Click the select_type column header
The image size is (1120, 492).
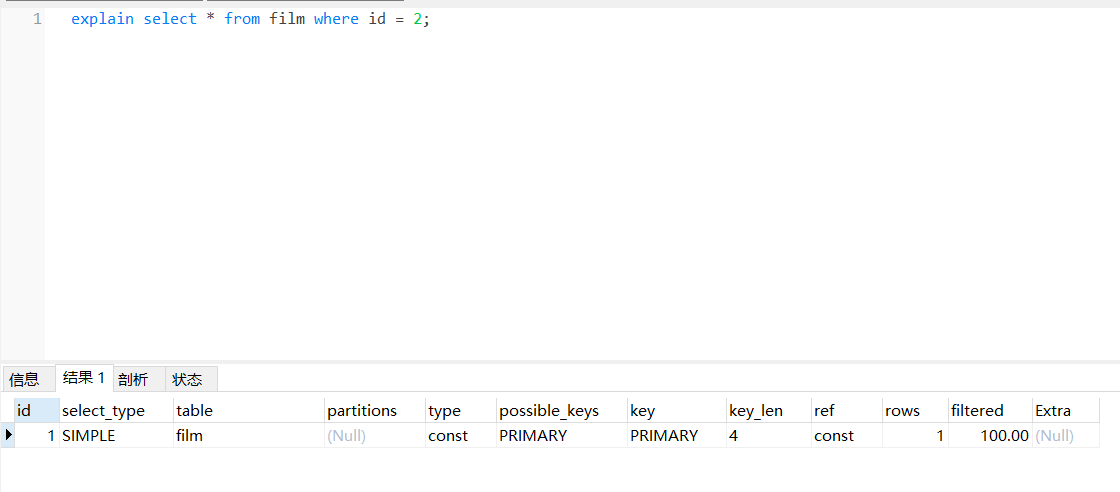pyautogui.click(x=116, y=411)
